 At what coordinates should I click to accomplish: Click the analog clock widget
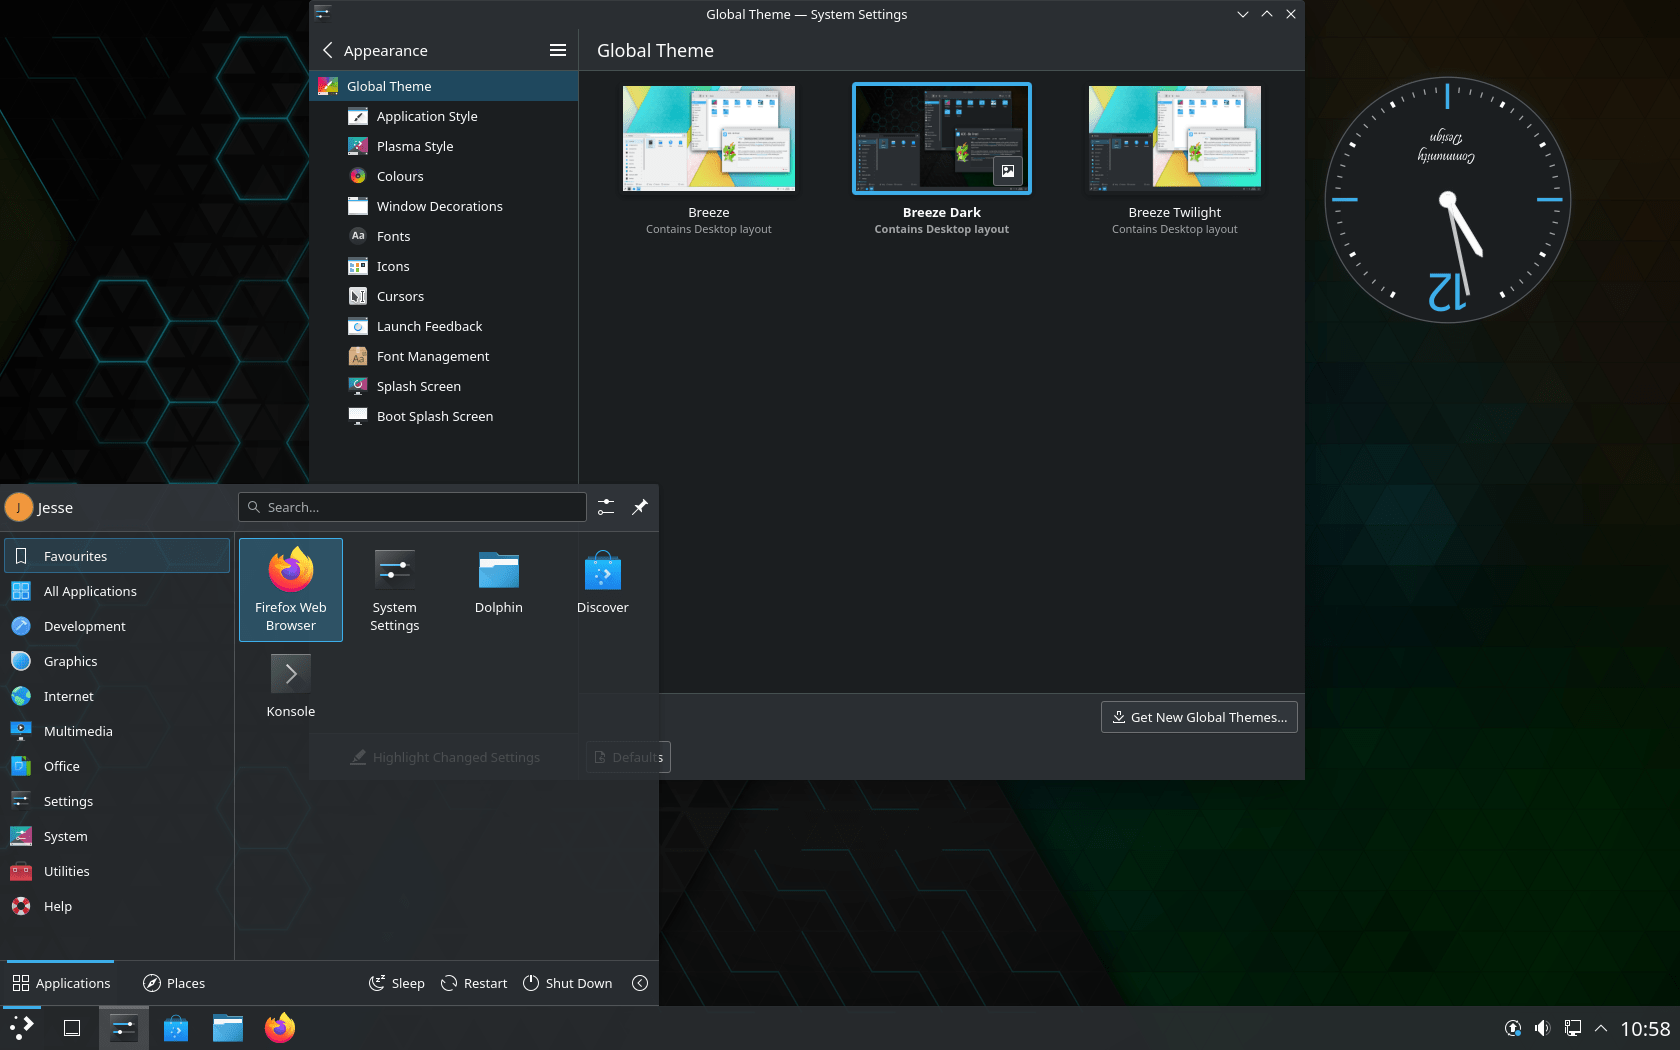coord(1447,200)
